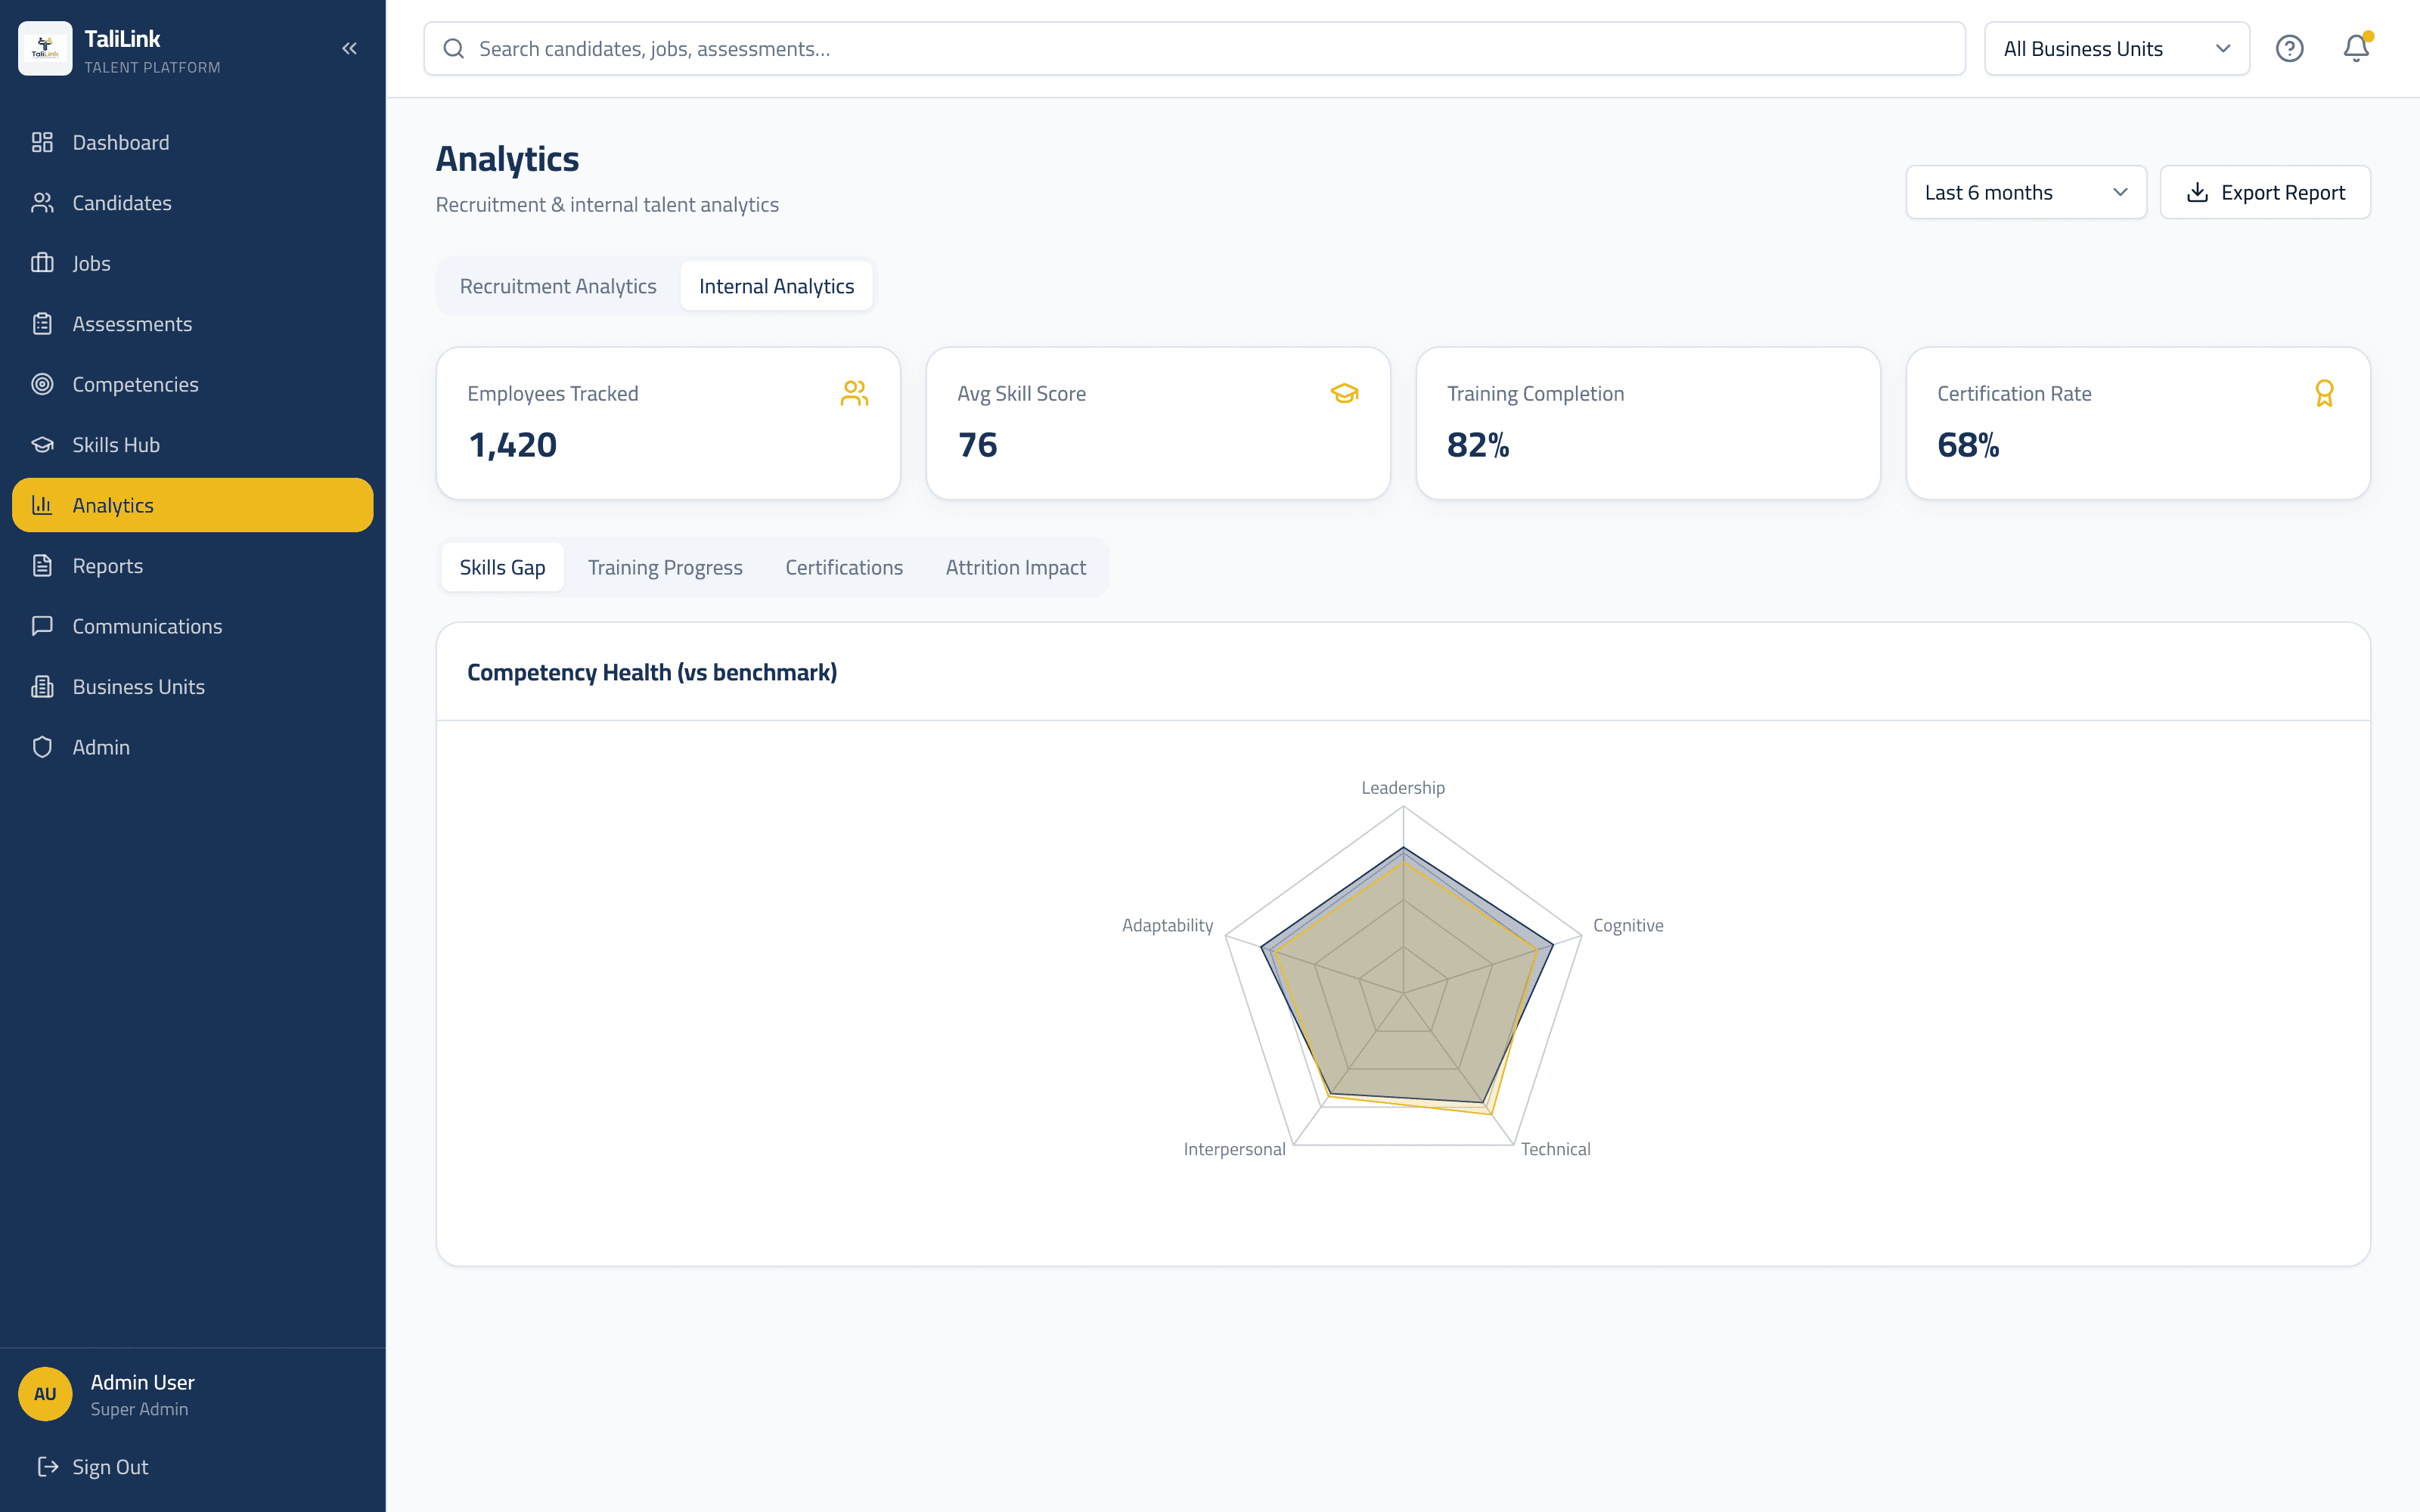Click the Assessments clipboard icon

pyautogui.click(x=42, y=324)
